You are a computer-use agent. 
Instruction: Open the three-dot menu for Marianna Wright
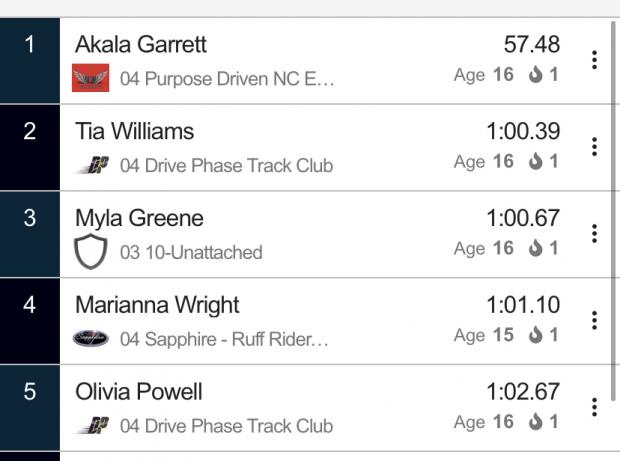tap(594, 320)
